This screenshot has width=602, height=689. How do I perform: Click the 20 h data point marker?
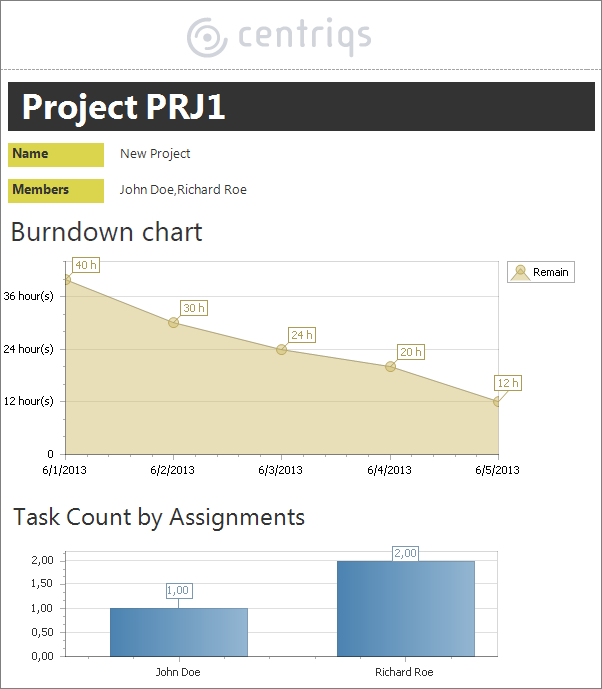(390, 367)
